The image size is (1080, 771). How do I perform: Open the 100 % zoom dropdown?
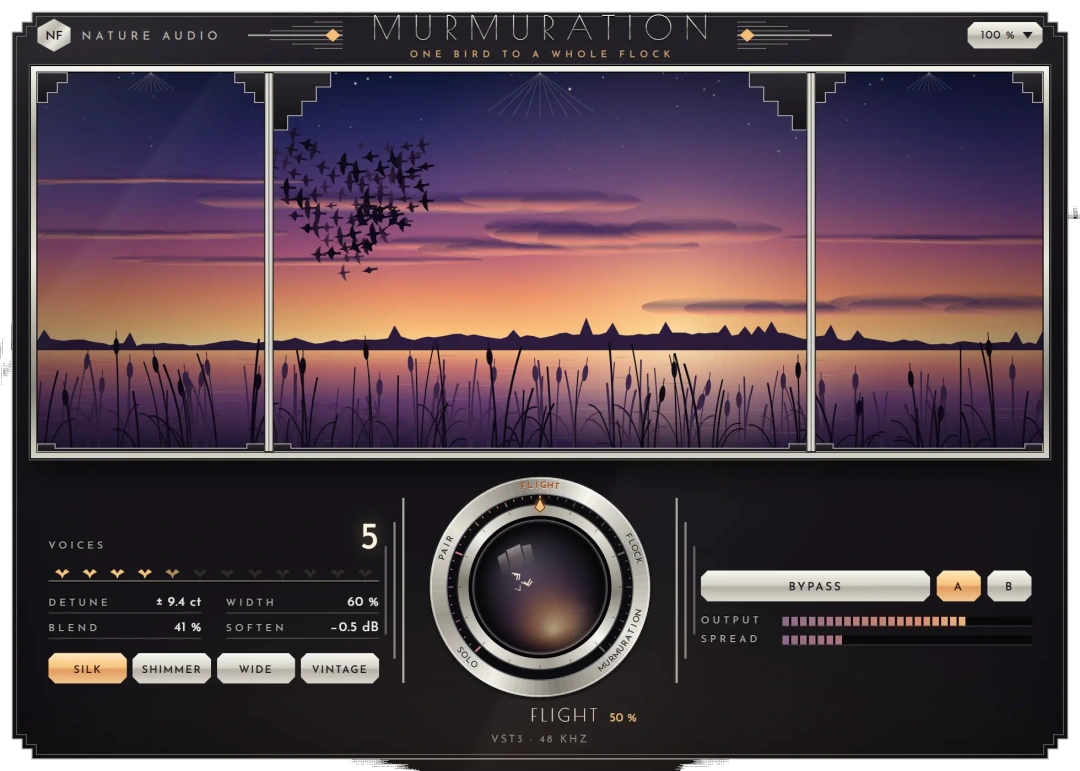point(1004,34)
